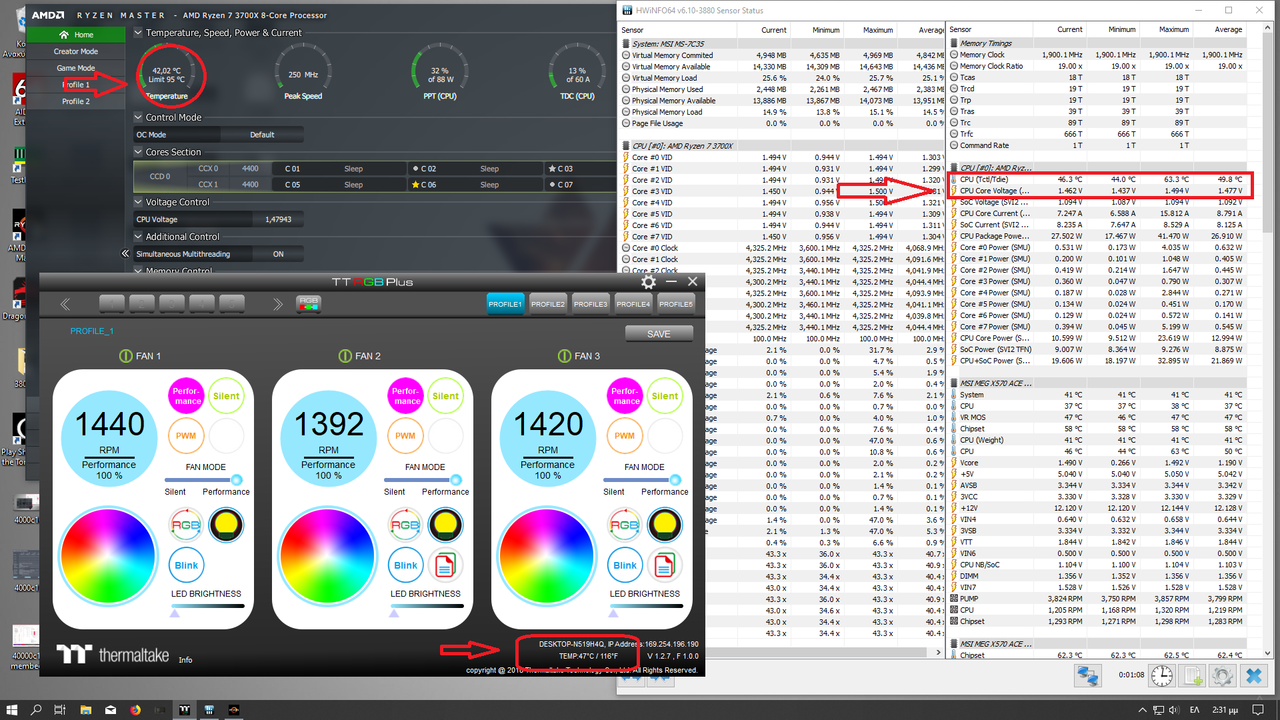Screen dimensions: 1280x720
Task: Select yellow LED light mode for Fan 2
Action: pos(445,525)
